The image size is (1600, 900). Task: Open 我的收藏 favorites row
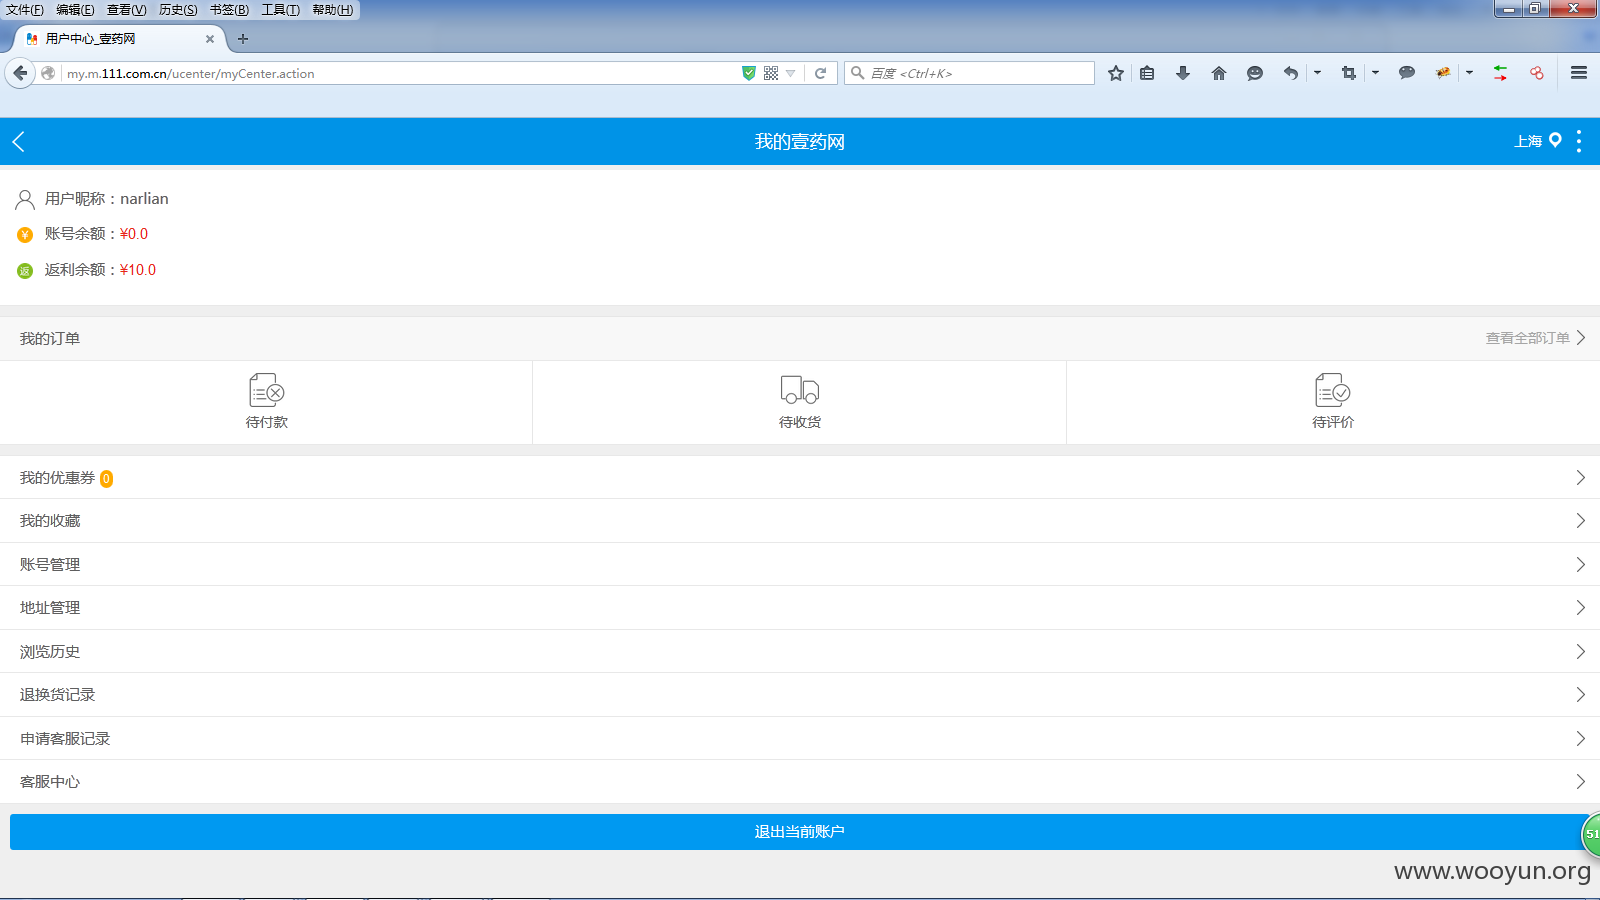(800, 521)
